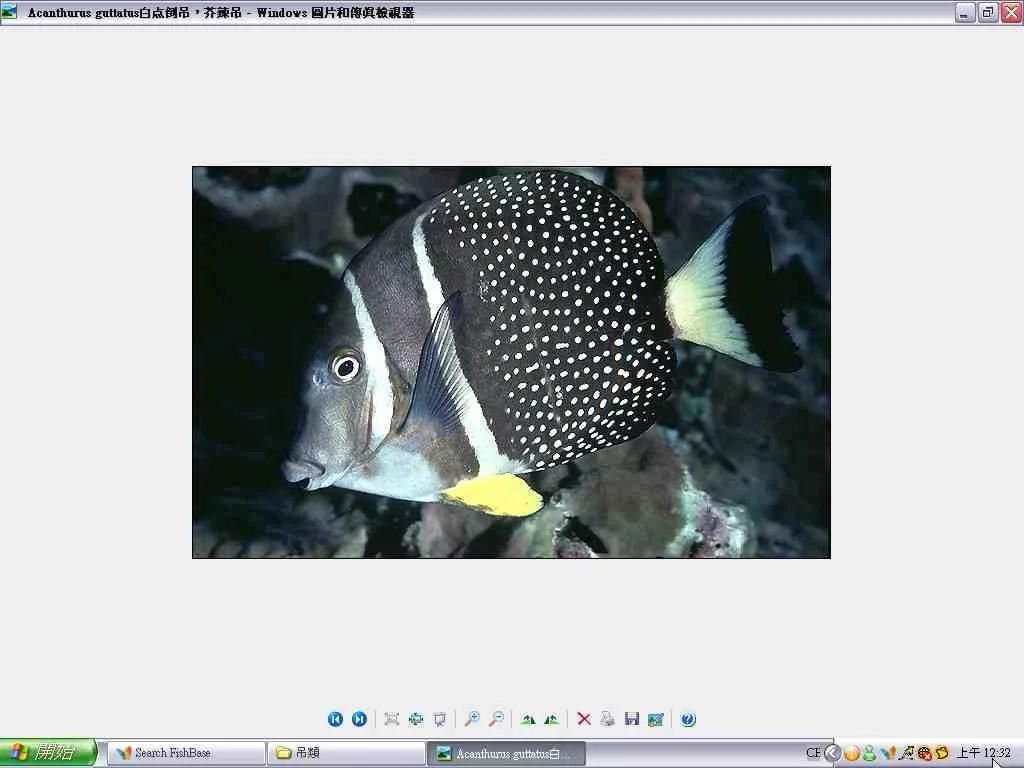Open the viewer Help icon

(x=688, y=719)
